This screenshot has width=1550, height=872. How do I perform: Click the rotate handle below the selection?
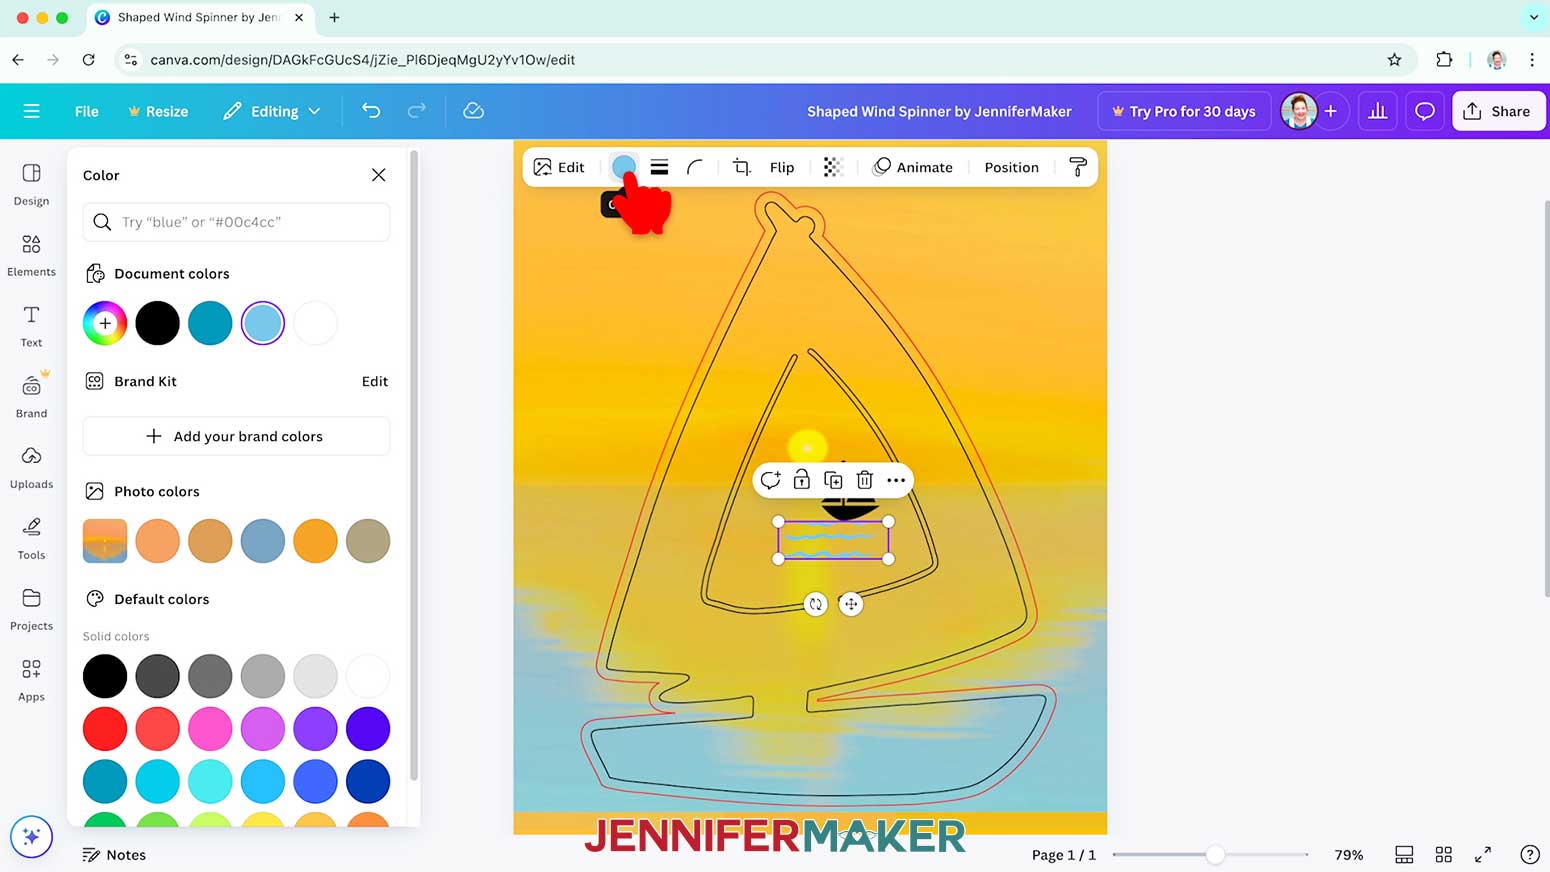coord(816,604)
